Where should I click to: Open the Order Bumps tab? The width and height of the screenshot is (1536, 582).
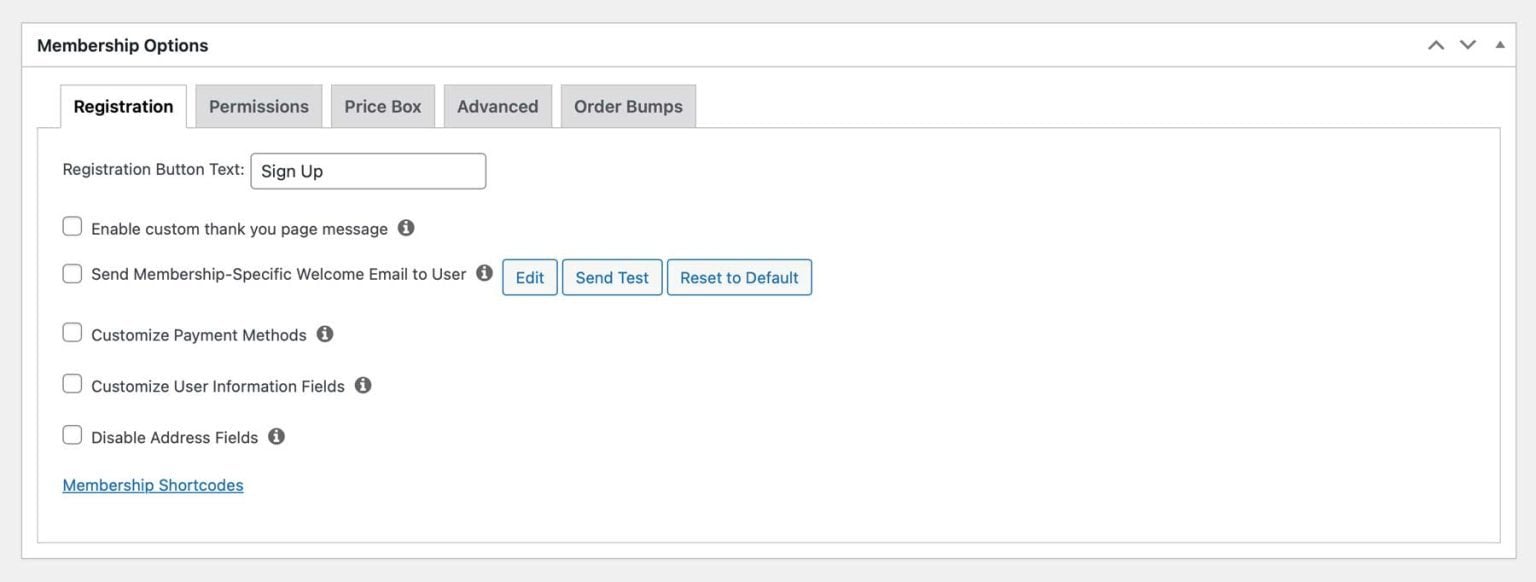click(628, 104)
